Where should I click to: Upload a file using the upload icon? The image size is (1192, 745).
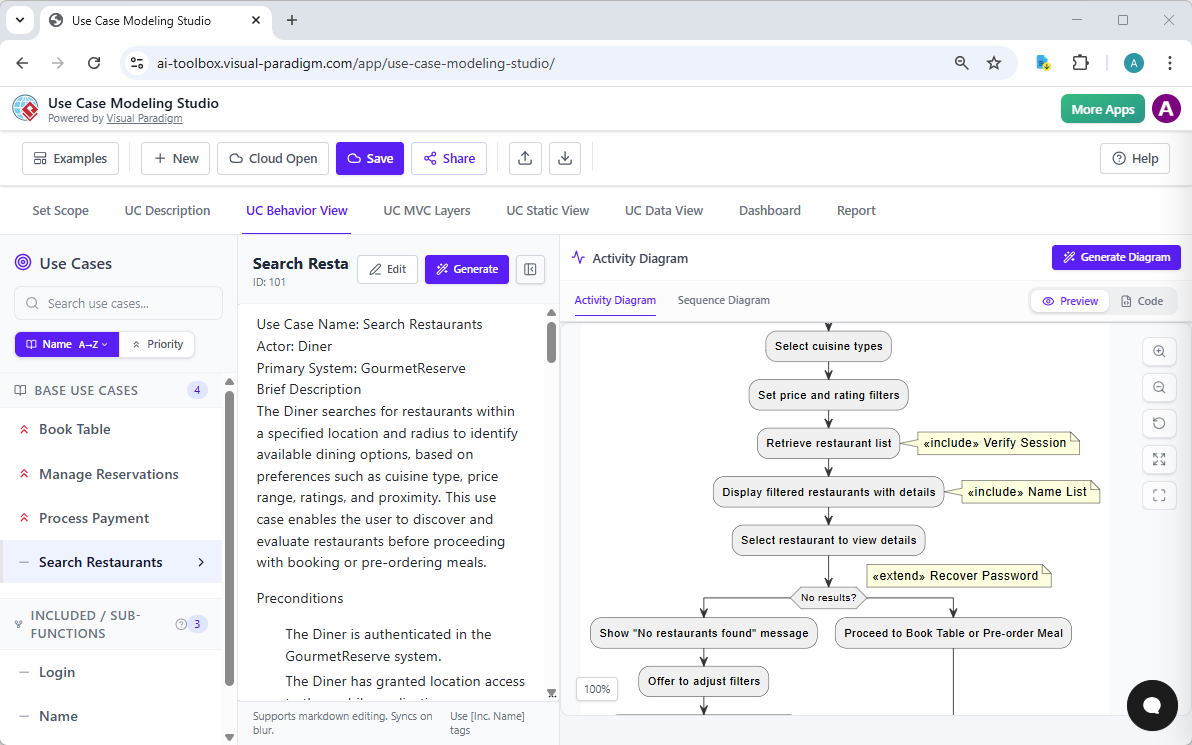[x=525, y=158]
